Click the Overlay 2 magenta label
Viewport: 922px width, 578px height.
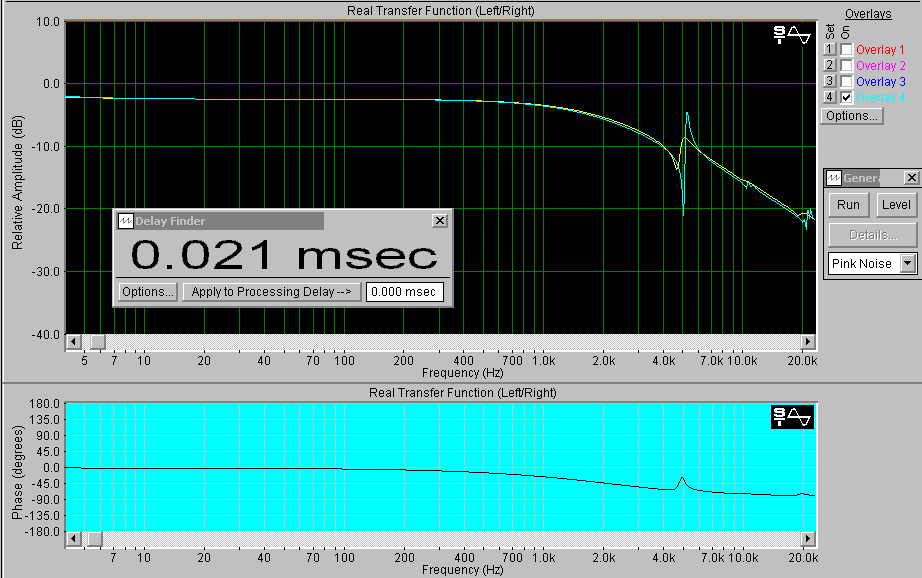pos(880,66)
